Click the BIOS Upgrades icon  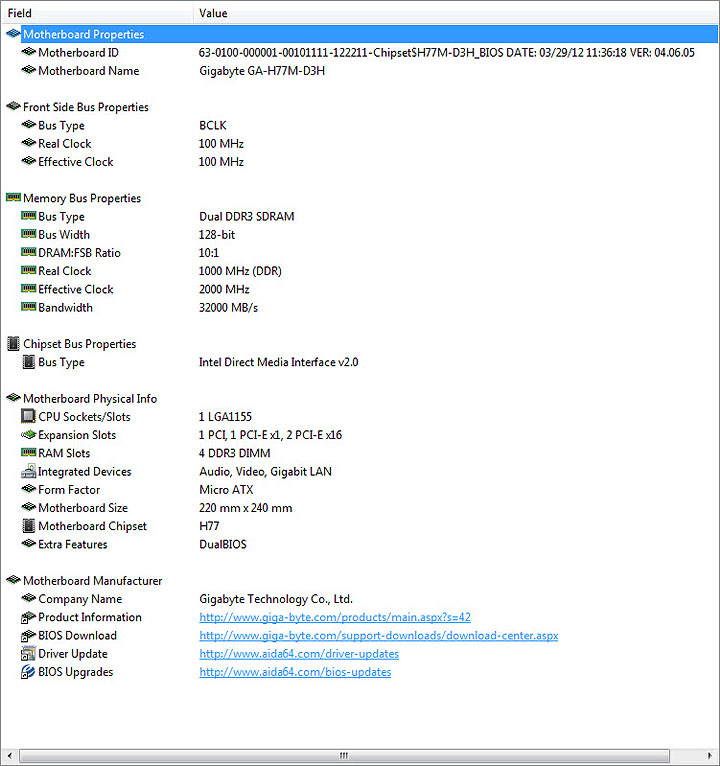[x=28, y=672]
